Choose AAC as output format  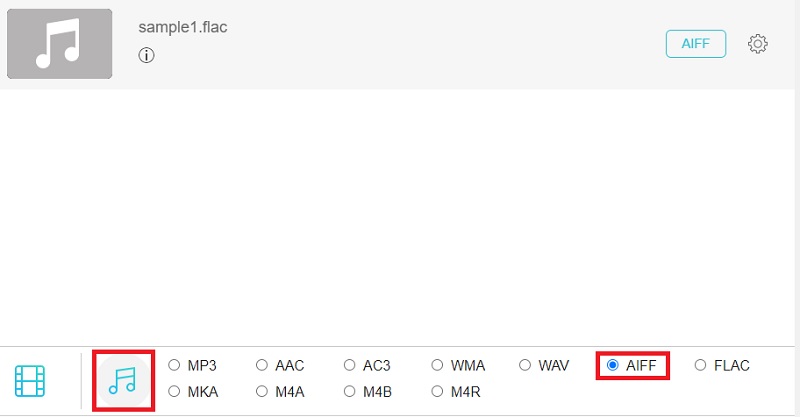262,365
